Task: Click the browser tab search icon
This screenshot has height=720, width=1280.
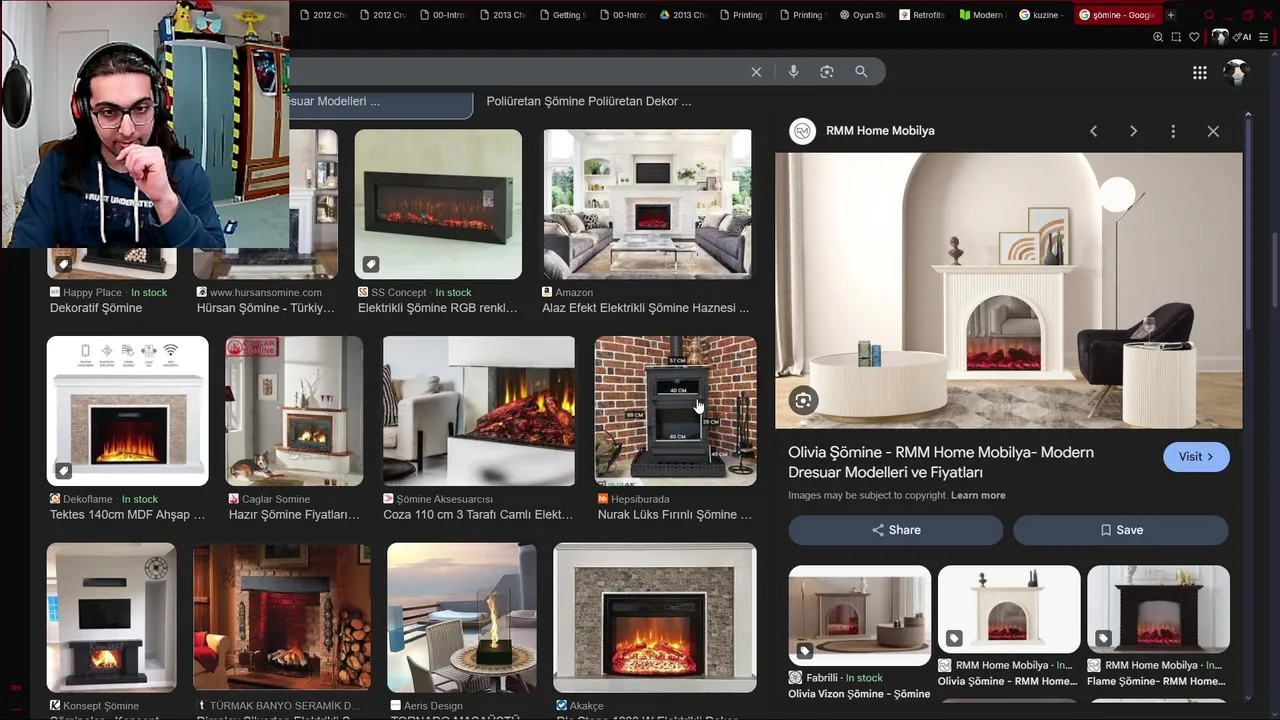Action: 1210,15
